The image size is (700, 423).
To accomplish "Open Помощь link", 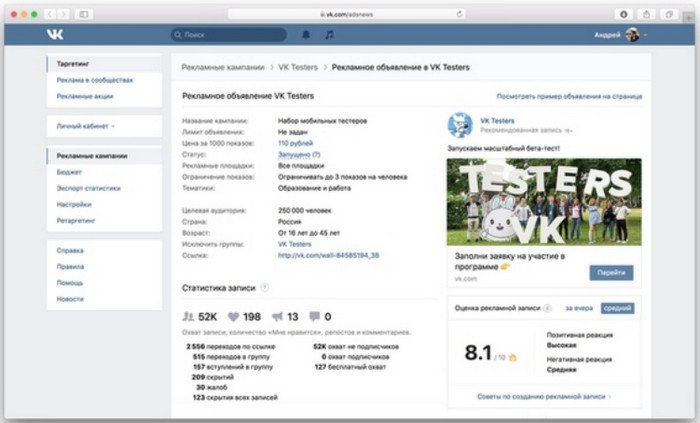I will 70,282.
